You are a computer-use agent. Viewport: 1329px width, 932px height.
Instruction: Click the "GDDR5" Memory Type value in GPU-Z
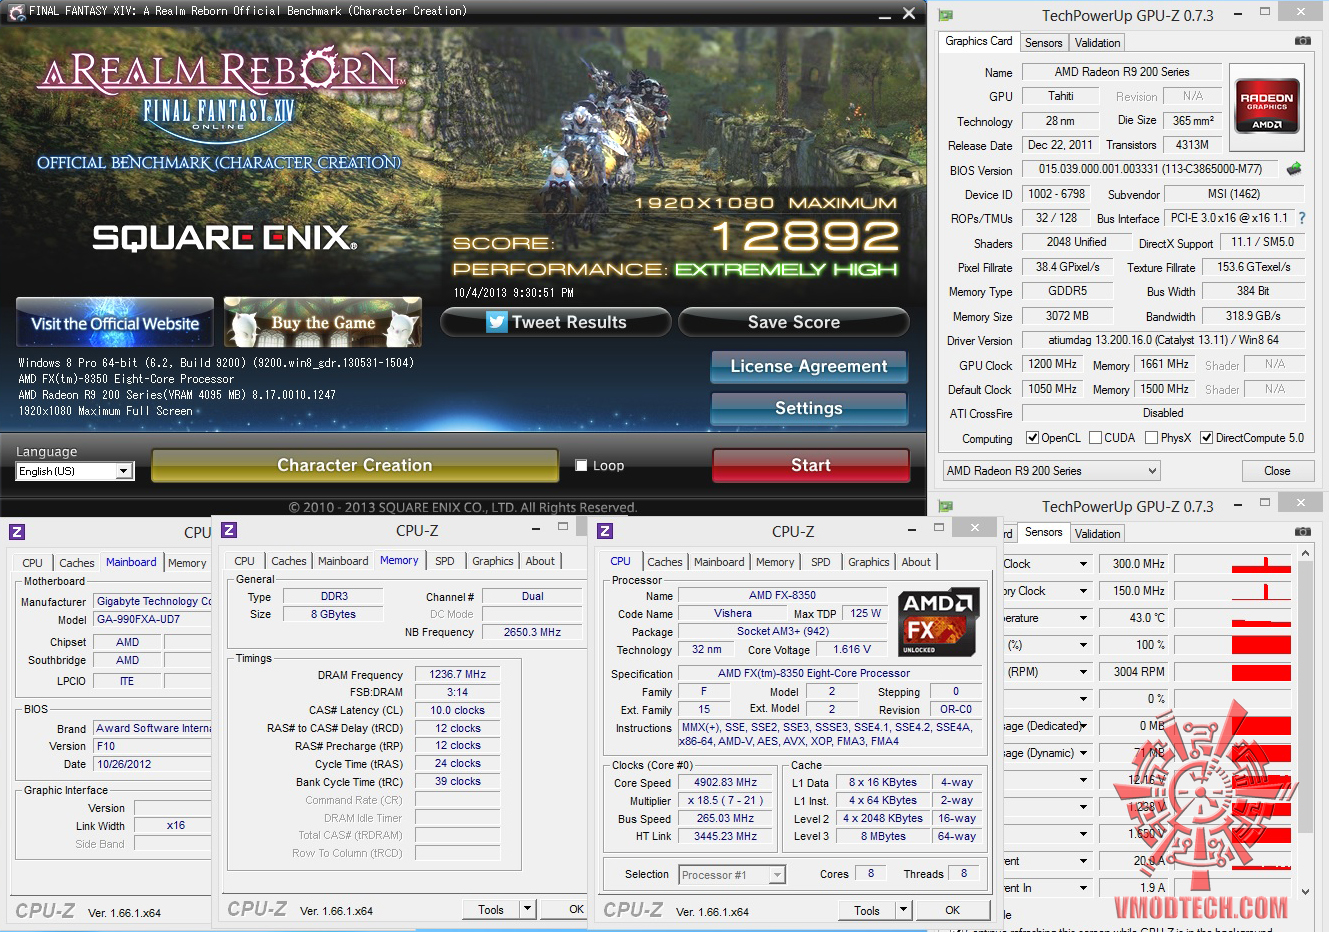[x=1067, y=291]
